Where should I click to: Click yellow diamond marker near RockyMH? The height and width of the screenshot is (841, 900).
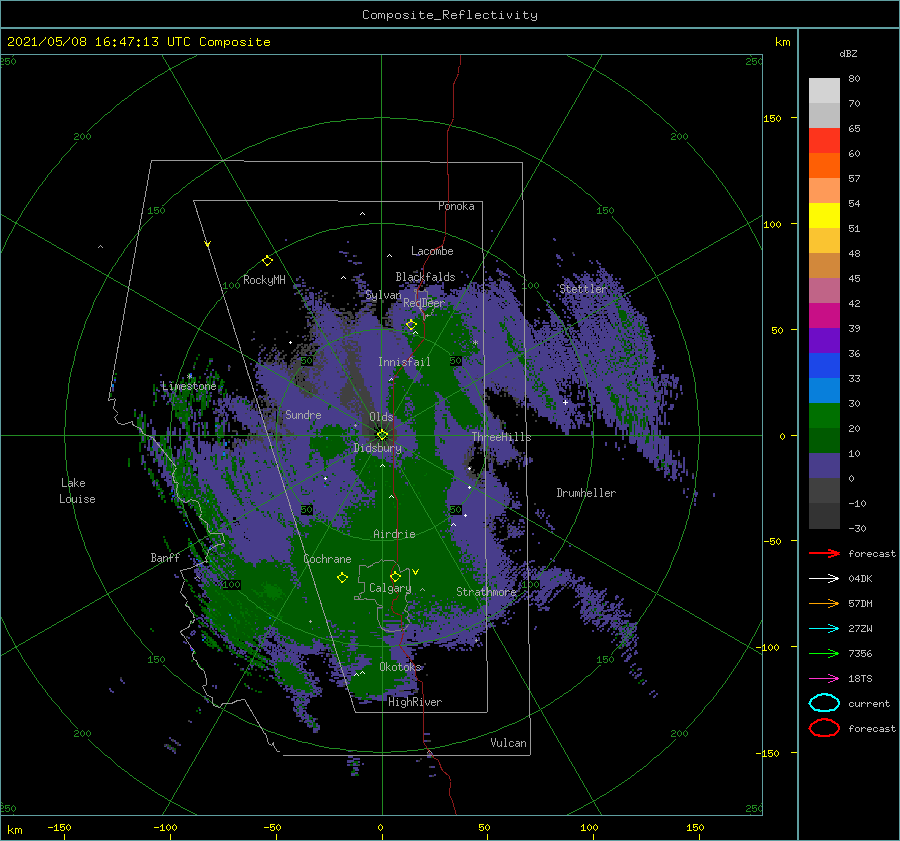[x=267, y=261]
